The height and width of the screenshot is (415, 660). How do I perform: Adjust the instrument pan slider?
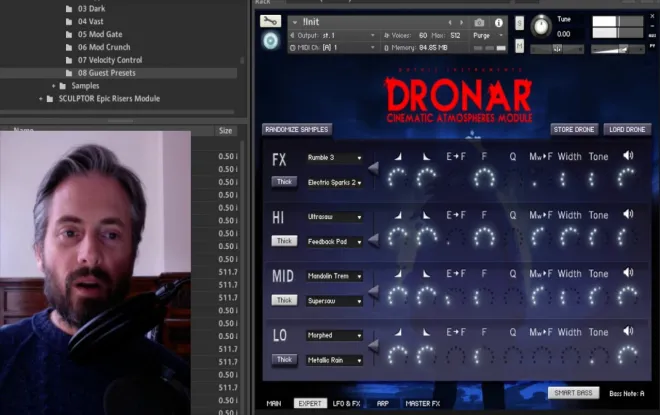(x=557, y=49)
